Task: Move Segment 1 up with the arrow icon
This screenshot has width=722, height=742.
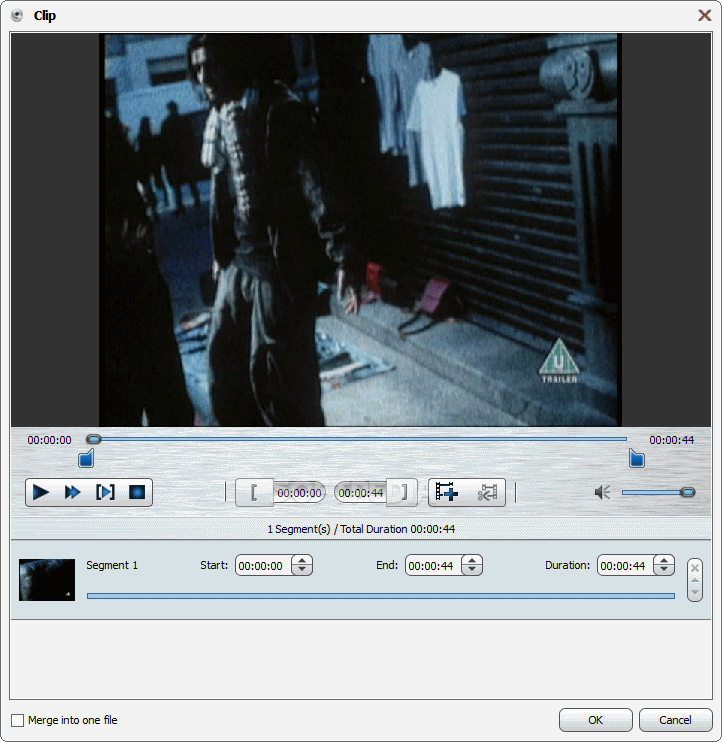Action: coord(695,581)
